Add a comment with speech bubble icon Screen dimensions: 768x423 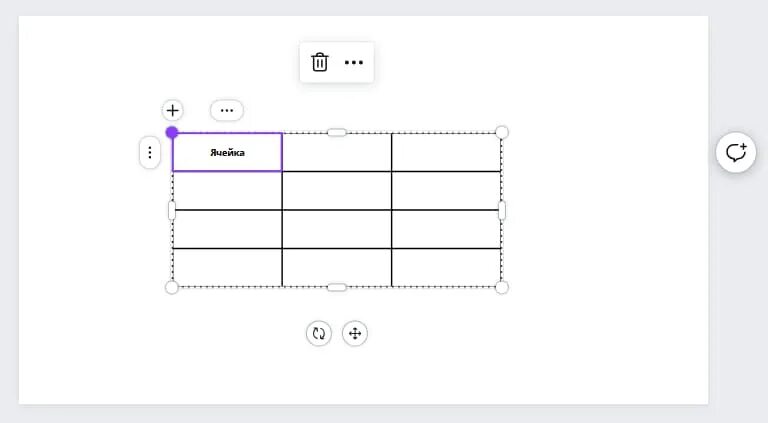click(x=736, y=152)
